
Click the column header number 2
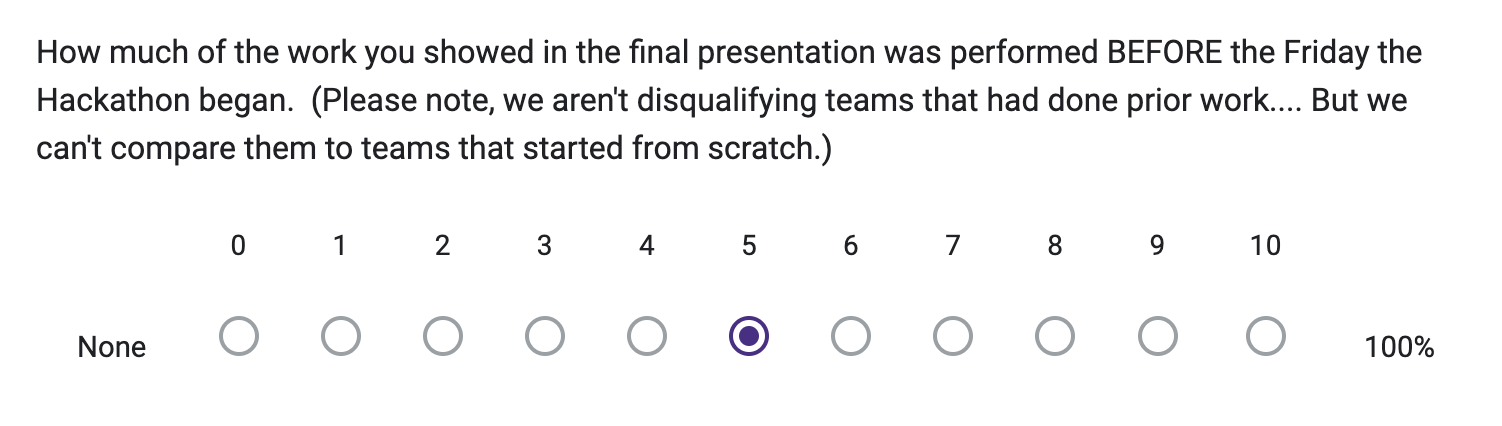coord(443,246)
